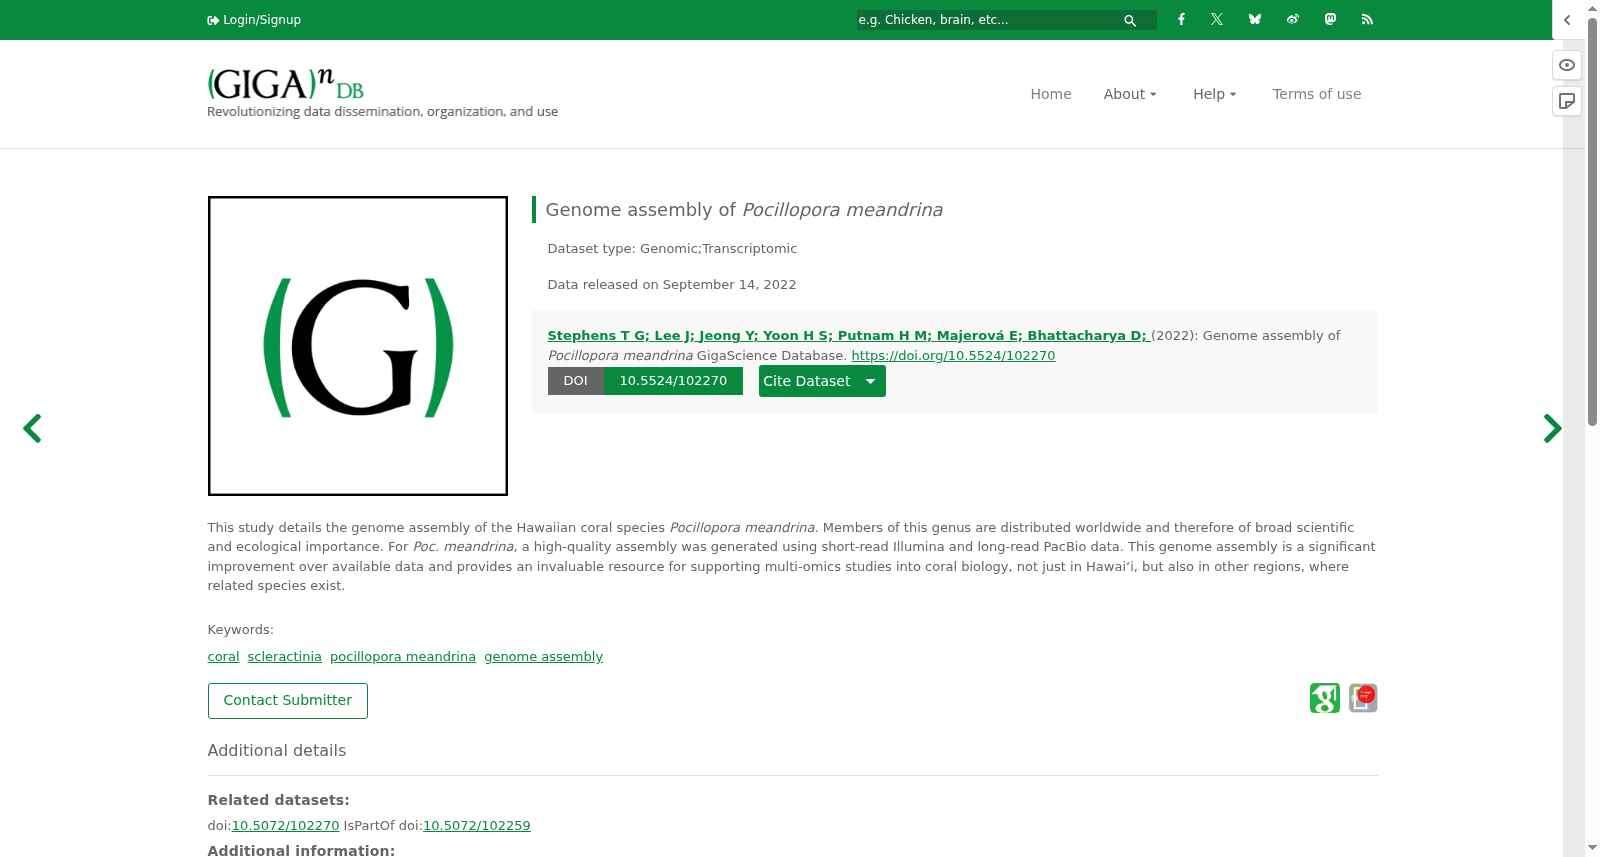This screenshot has height=857, width=1600.
Task: Click the Login/Signup link
Action: (254, 20)
